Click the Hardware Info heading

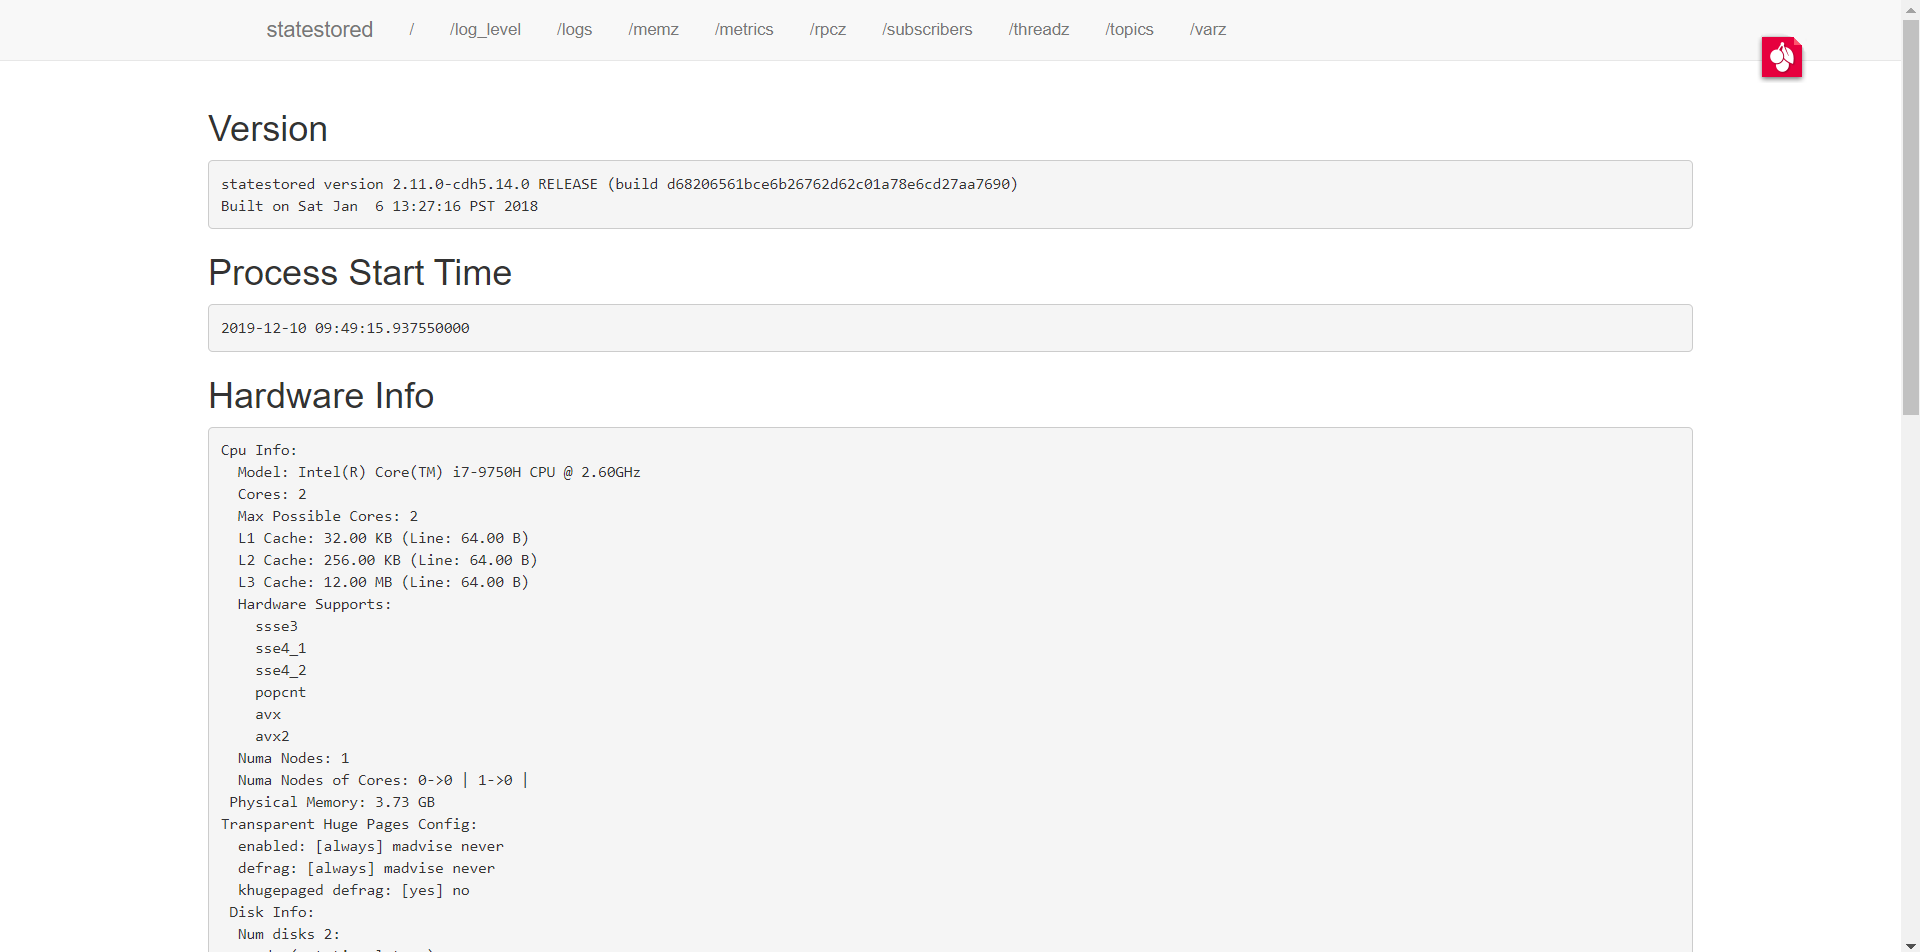tap(321, 396)
